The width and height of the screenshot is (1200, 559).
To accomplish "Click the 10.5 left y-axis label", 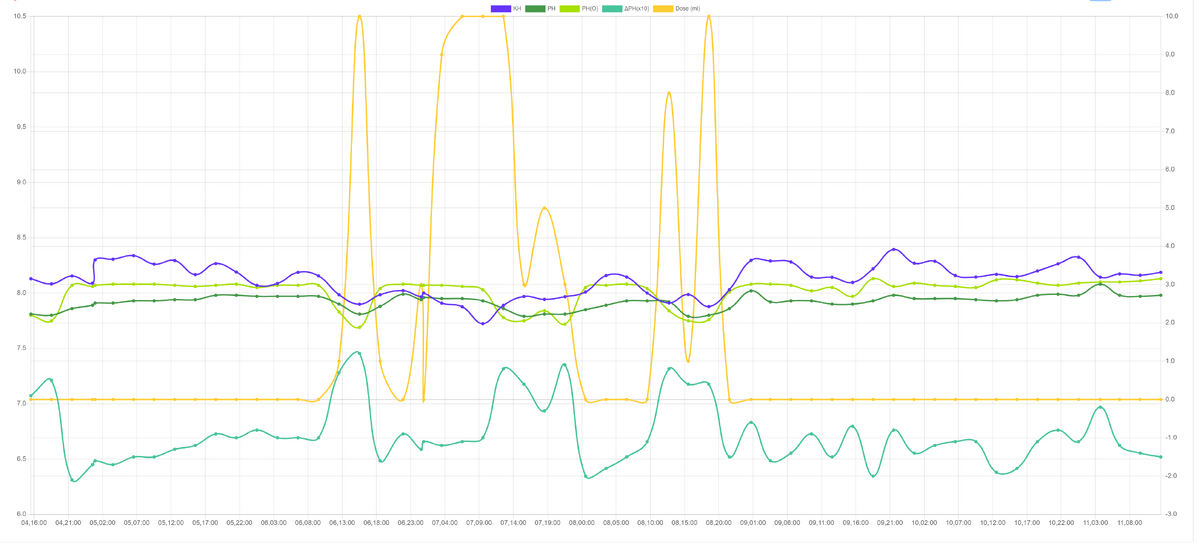I will [20, 16].
